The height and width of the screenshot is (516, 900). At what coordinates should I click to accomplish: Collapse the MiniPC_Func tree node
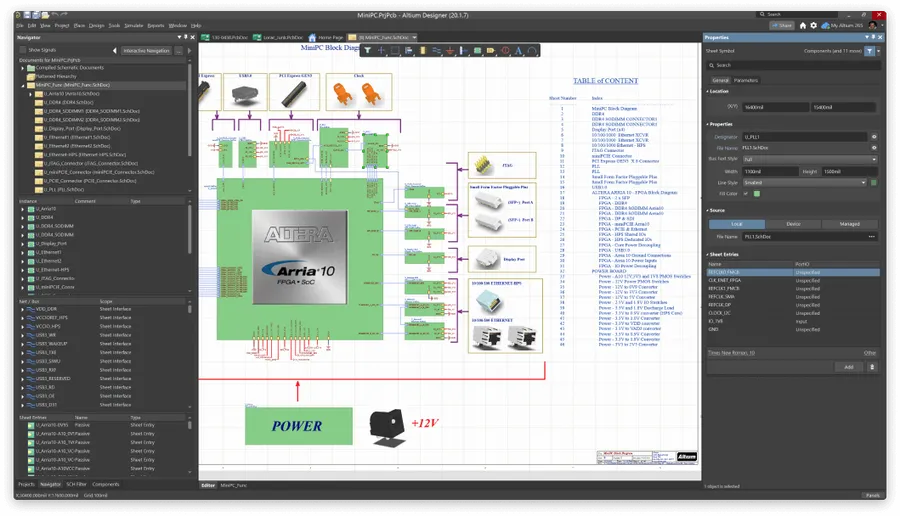(23, 85)
